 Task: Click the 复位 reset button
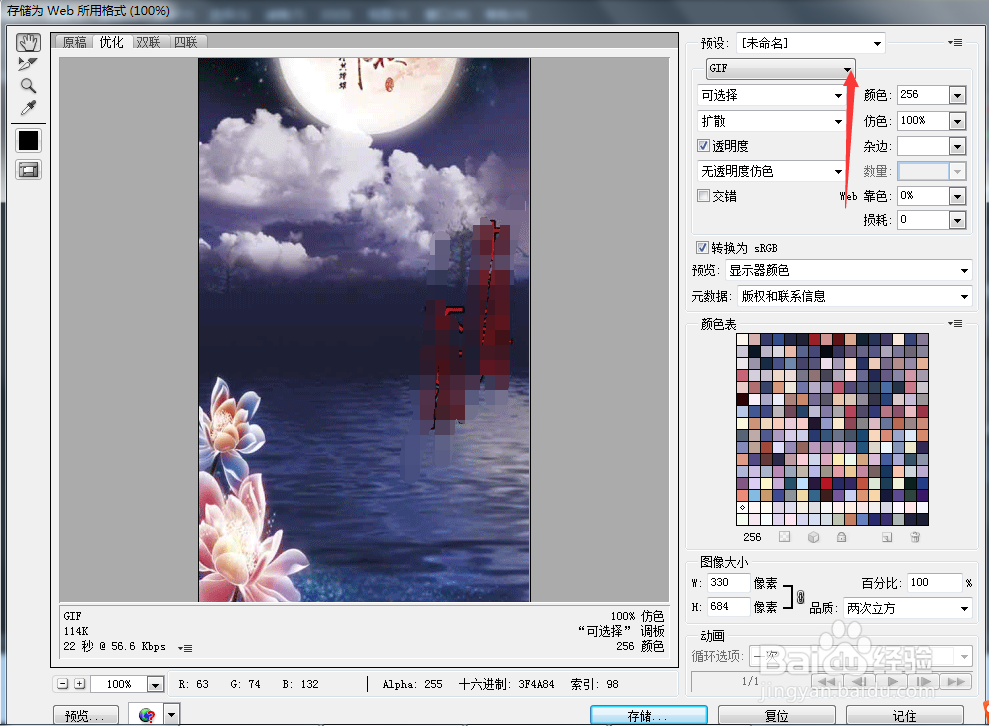776,716
